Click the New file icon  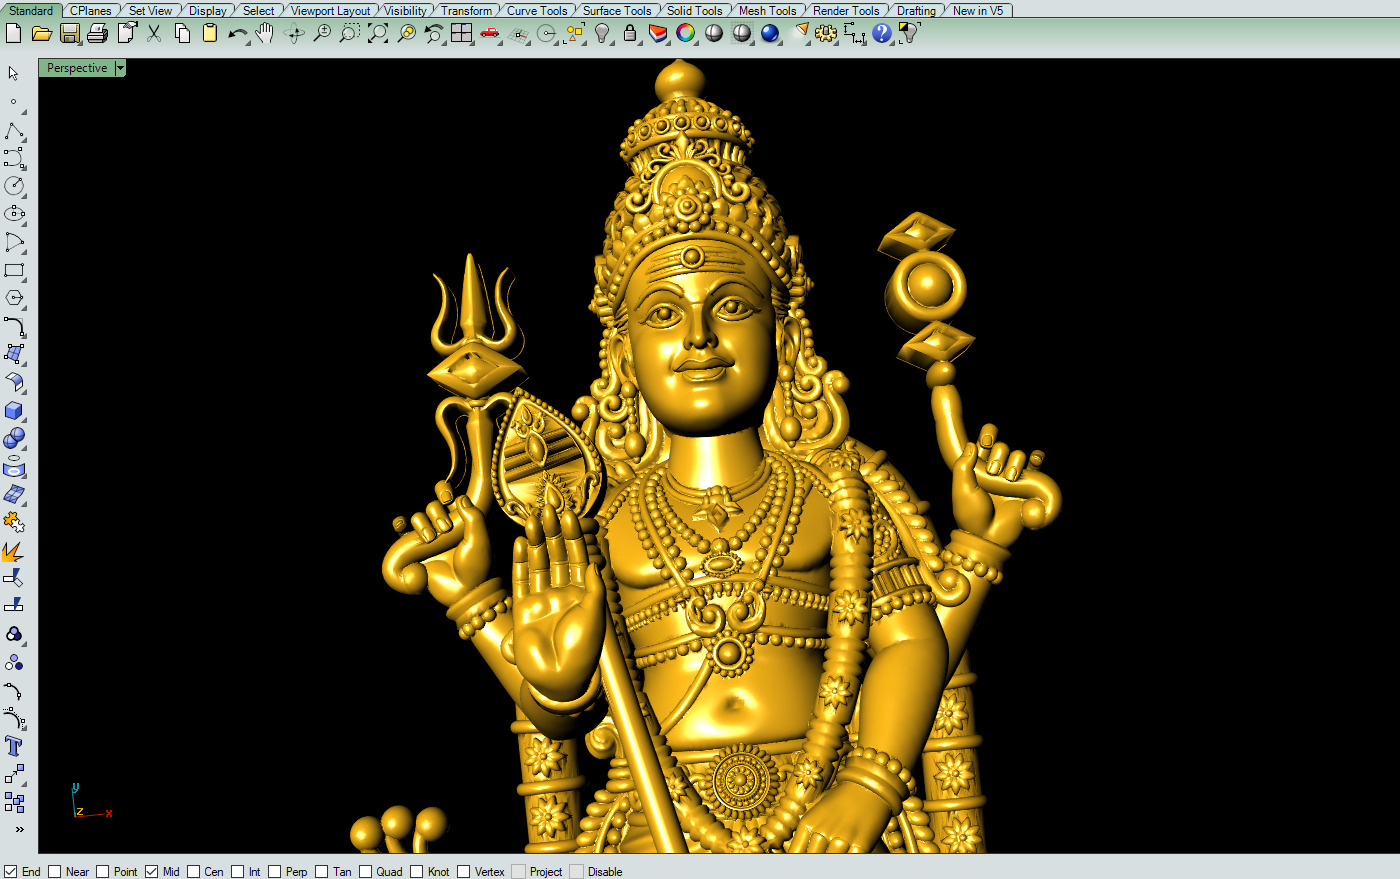(13, 33)
